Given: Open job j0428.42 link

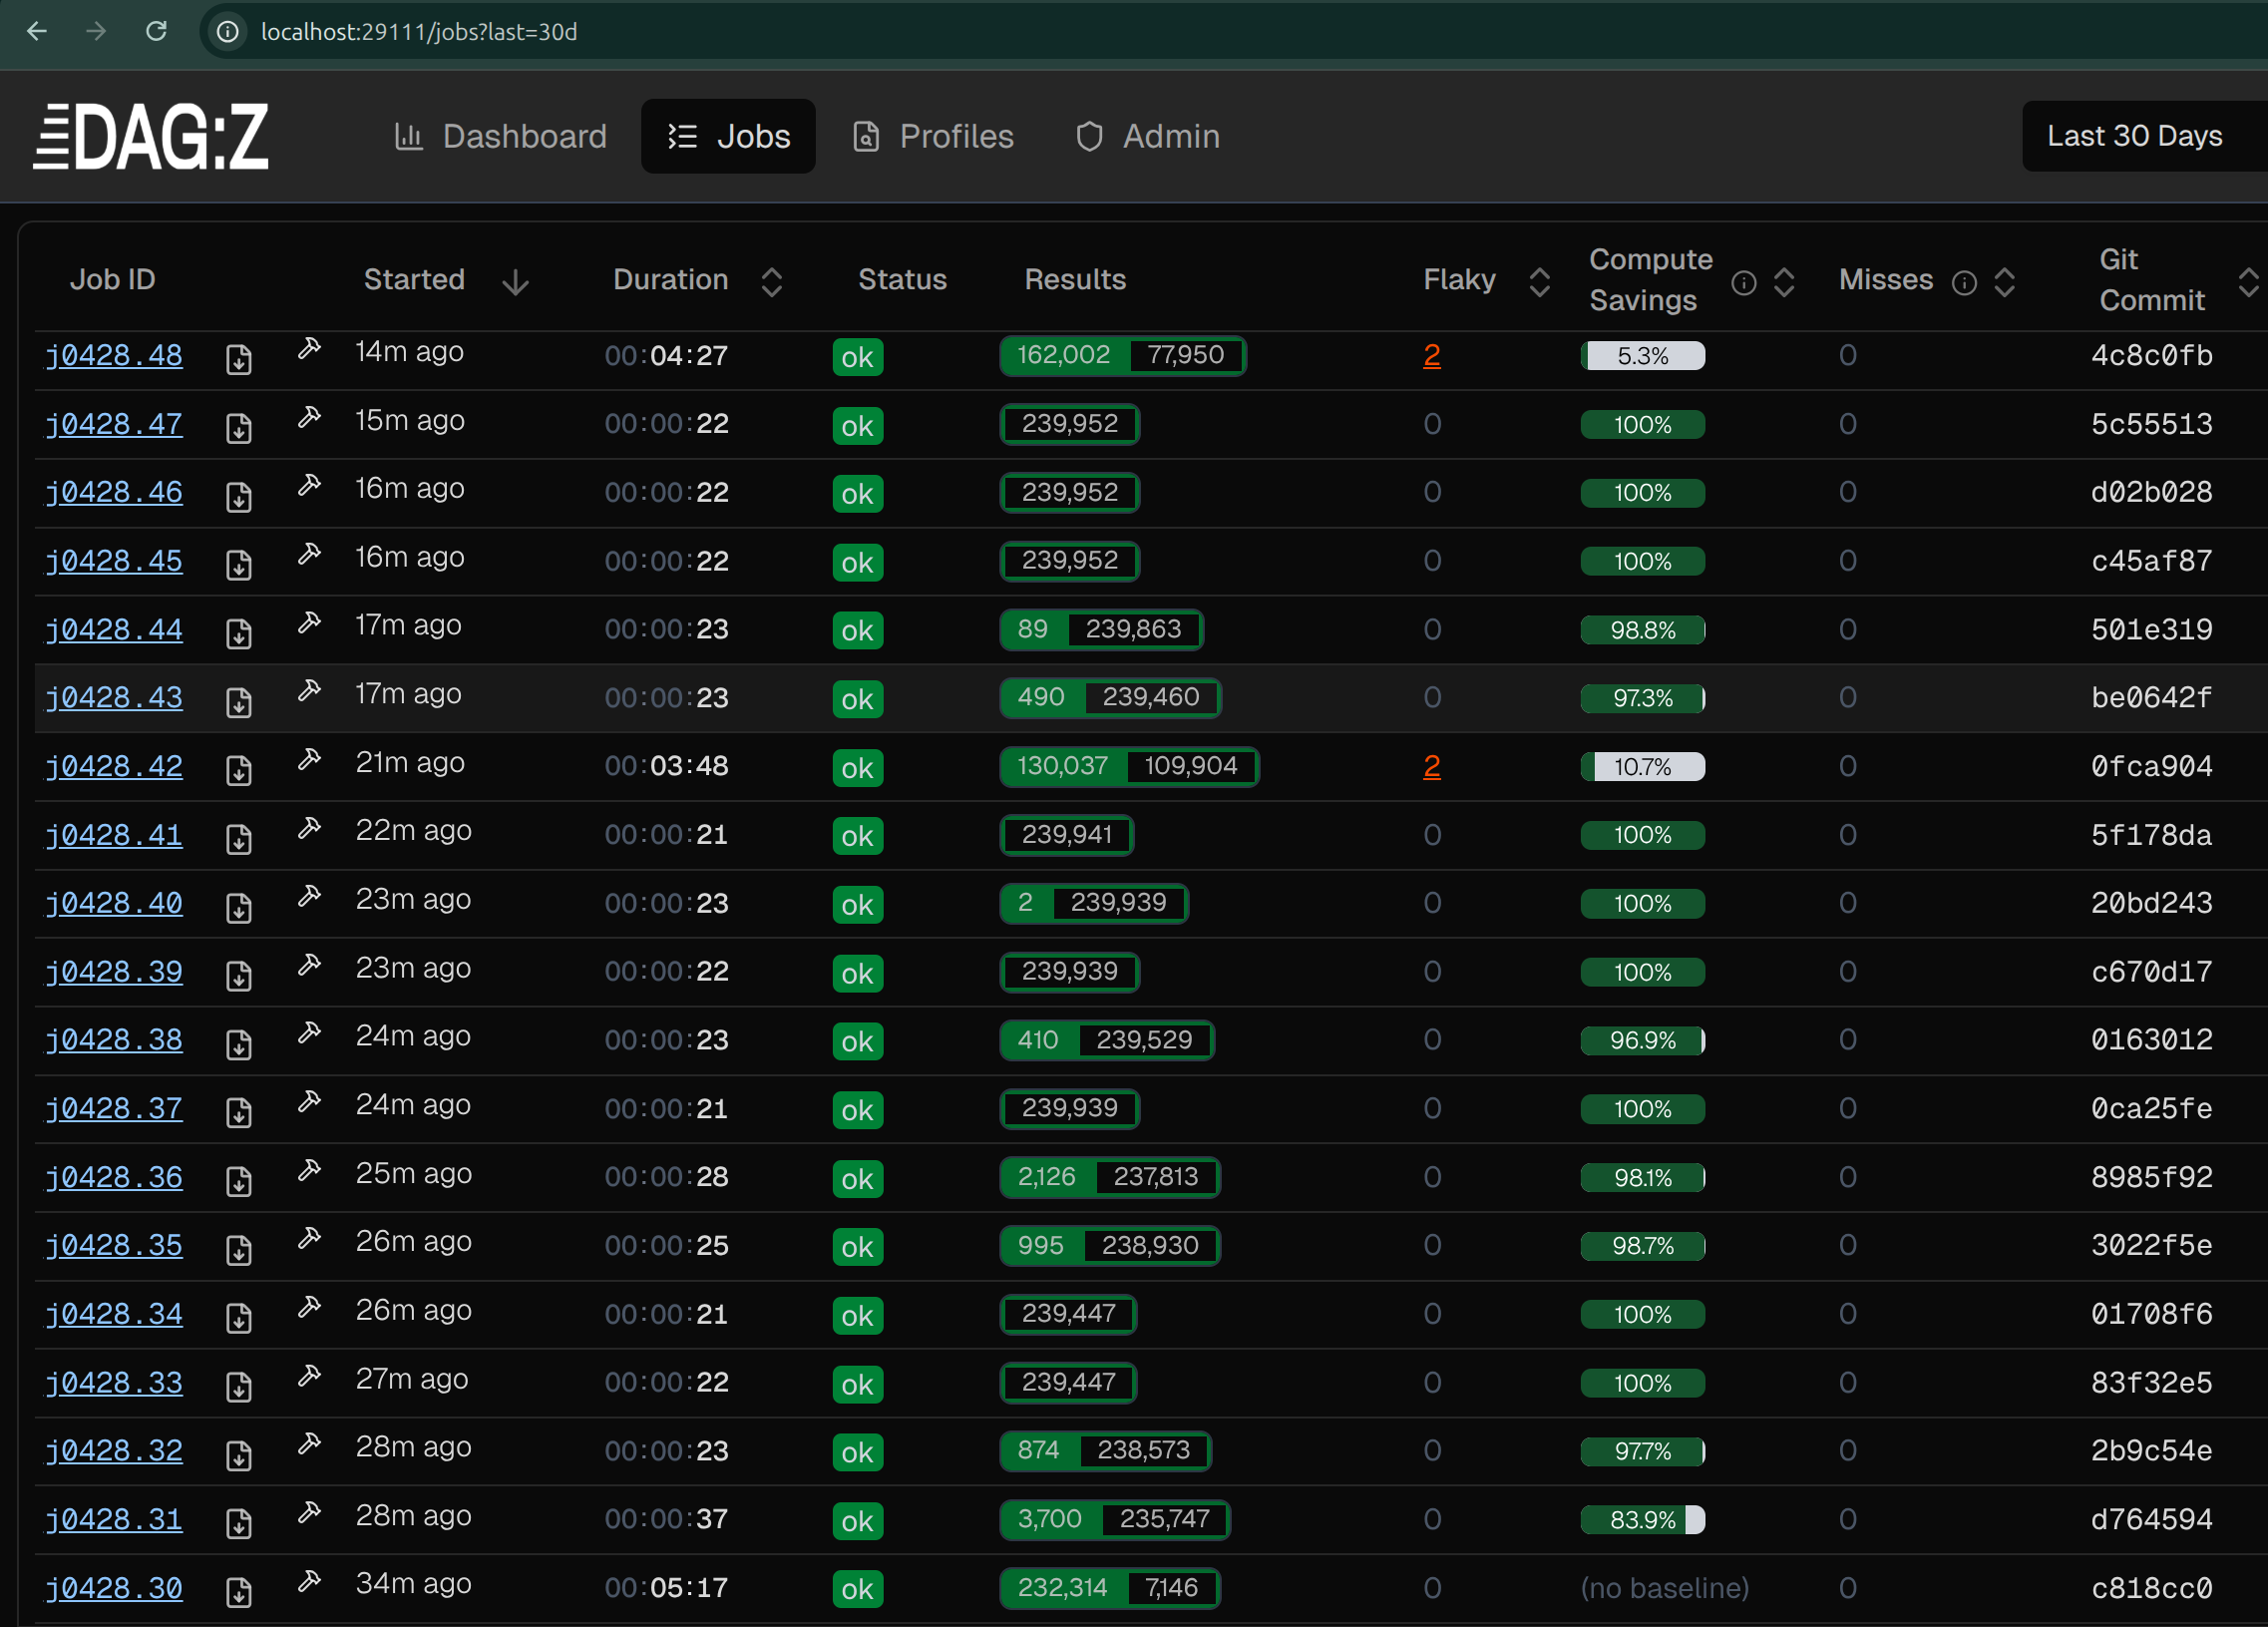Looking at the screenshot, I should [x=114, y=766].
